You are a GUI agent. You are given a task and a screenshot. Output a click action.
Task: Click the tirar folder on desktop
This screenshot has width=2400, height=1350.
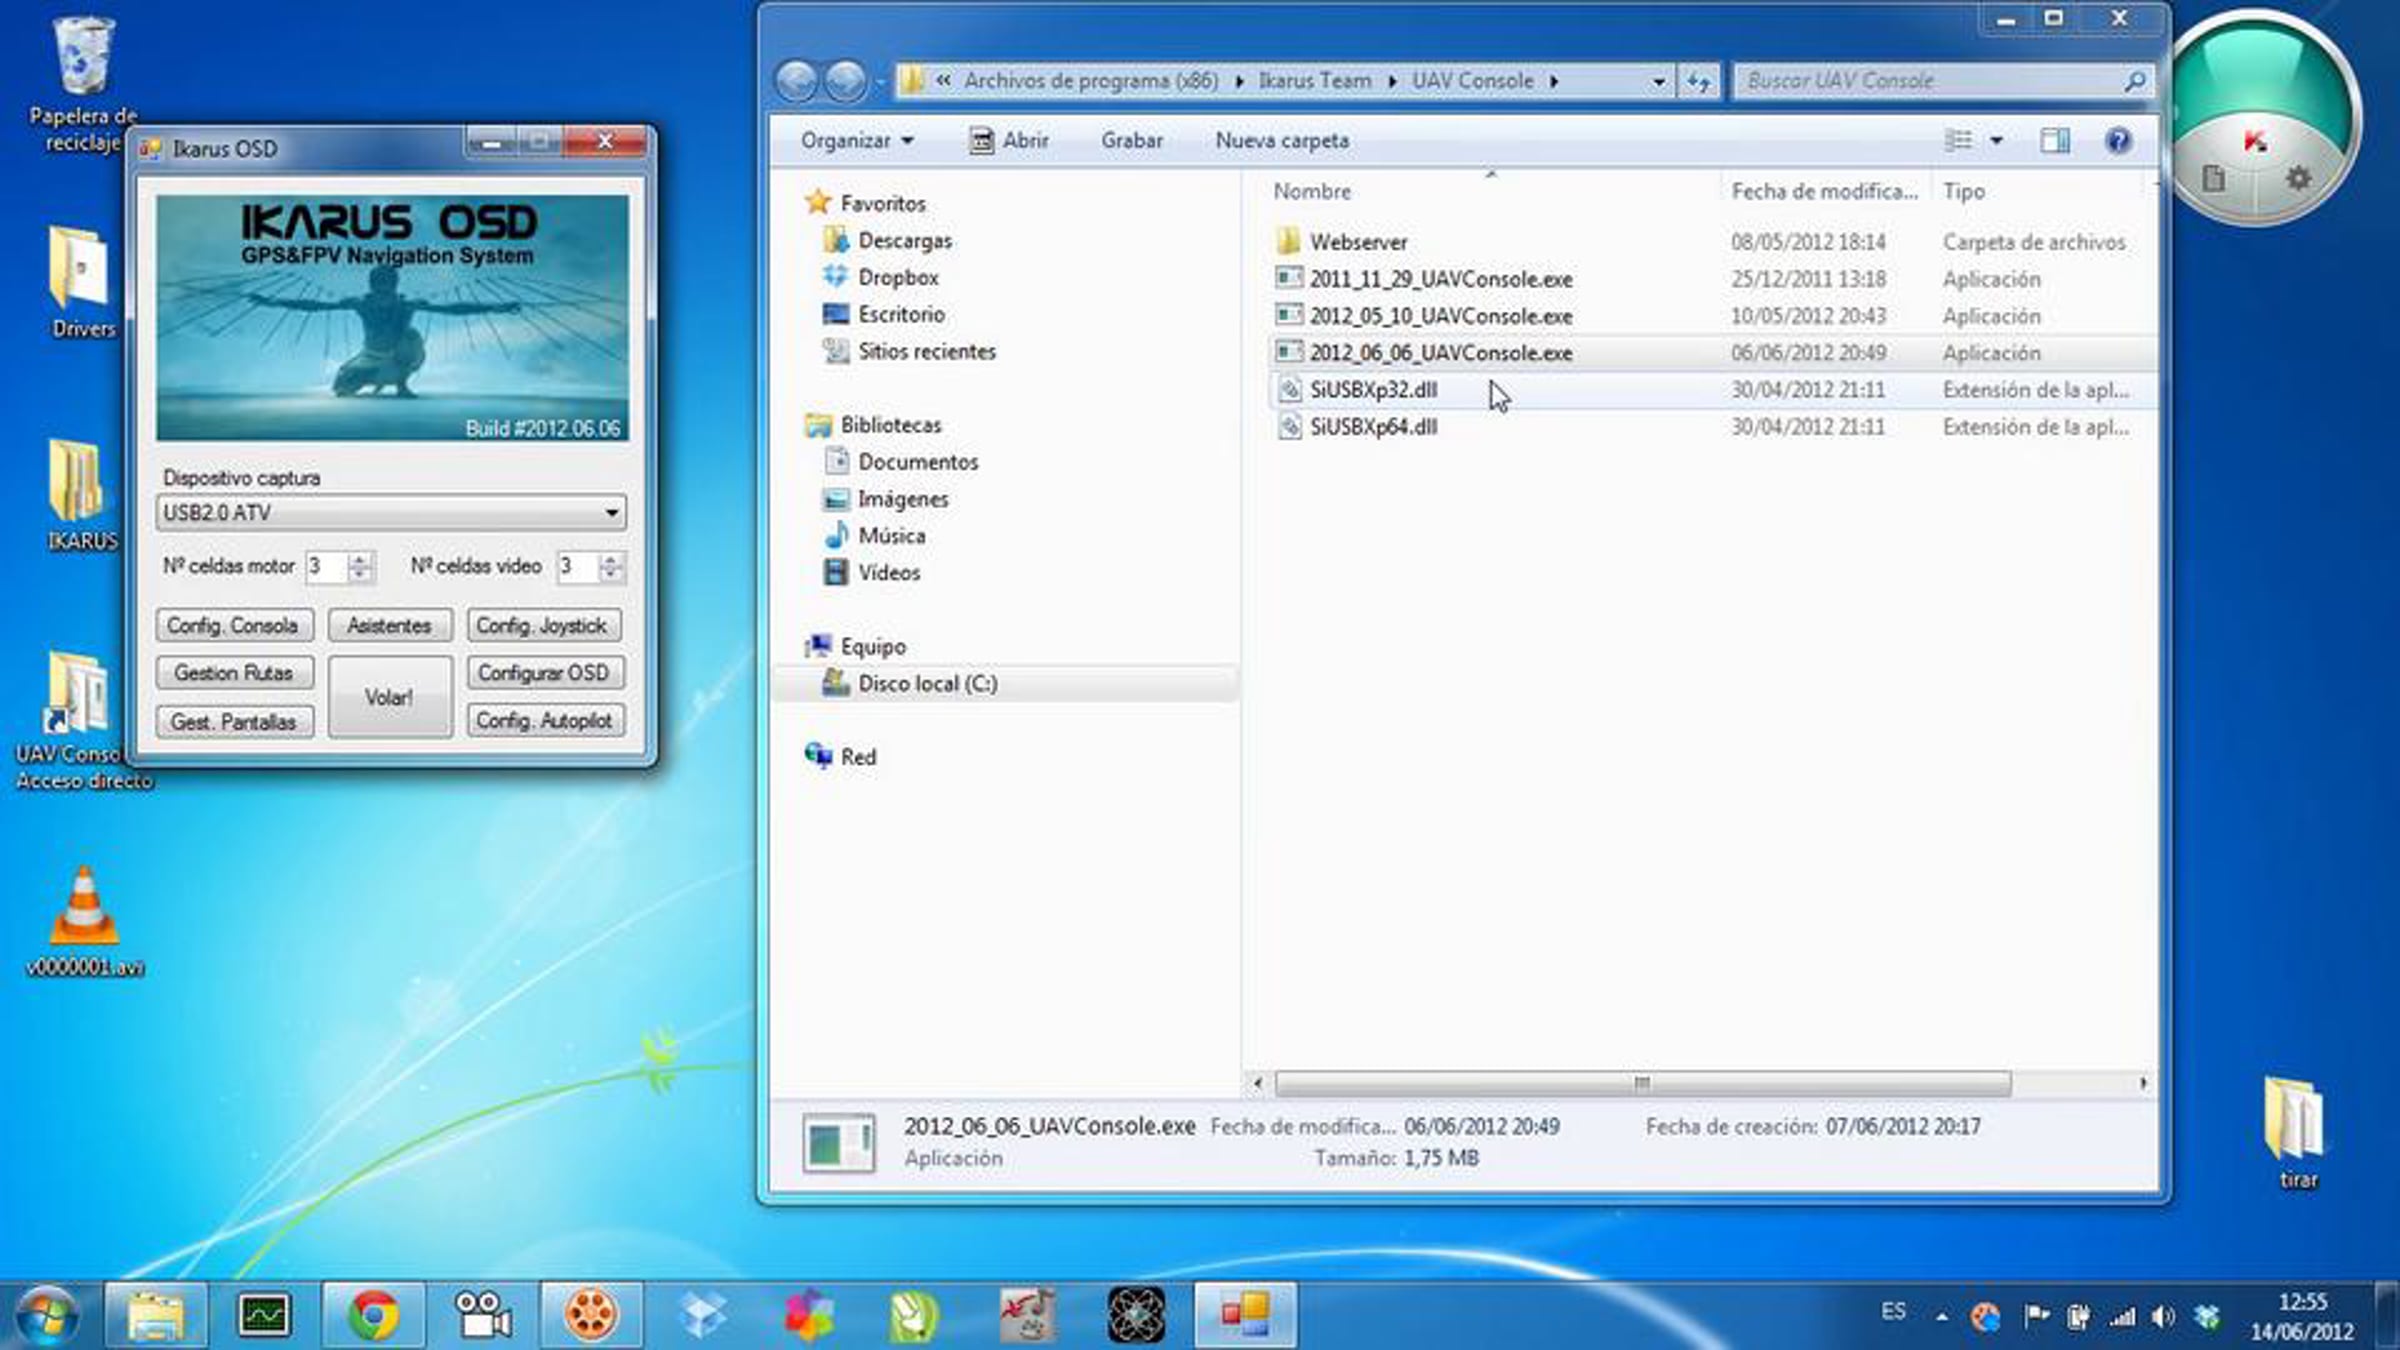(2297, 1133)
